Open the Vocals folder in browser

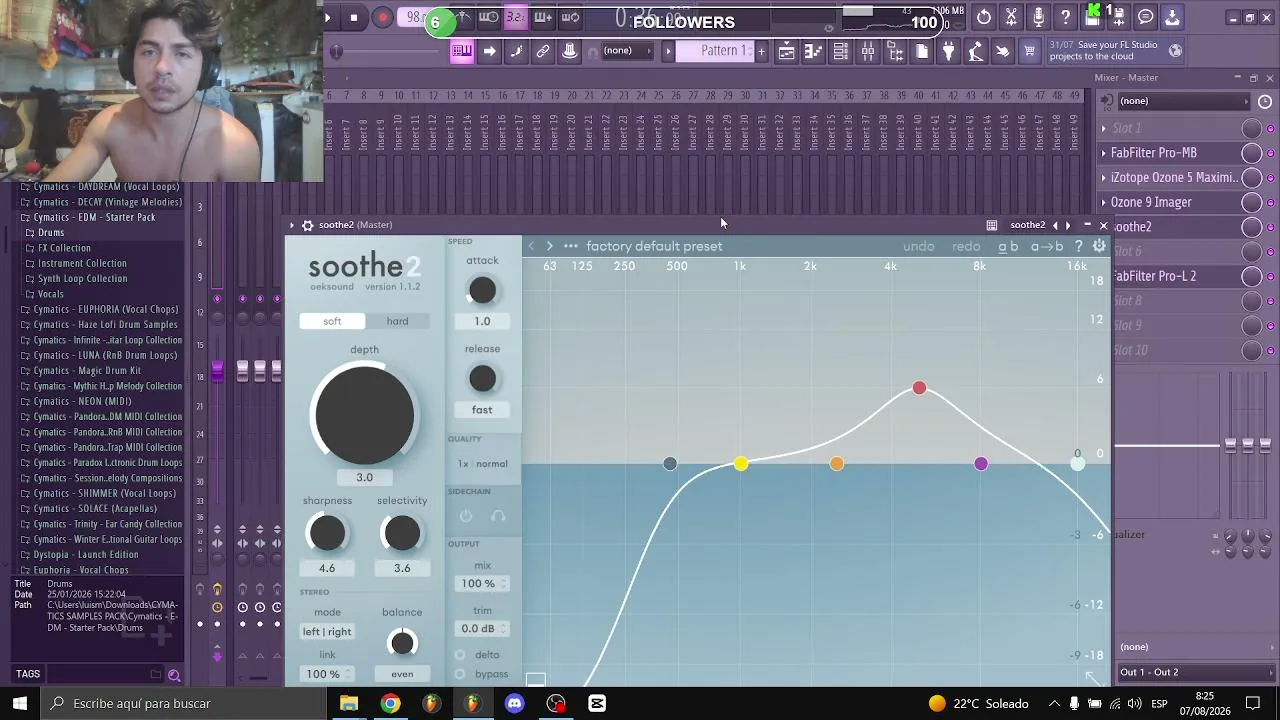pos(50,294)
